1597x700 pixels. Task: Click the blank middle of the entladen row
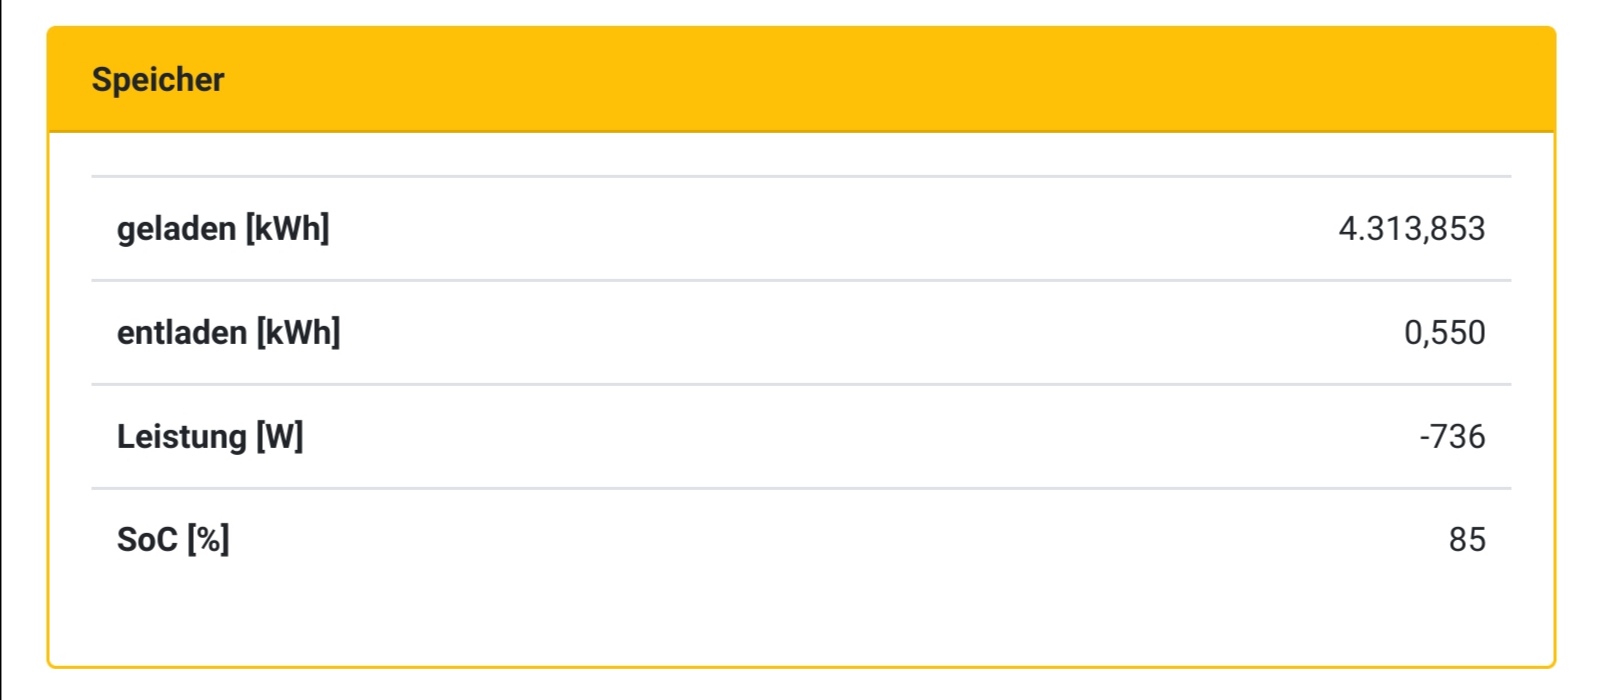(x=800, y=333)
